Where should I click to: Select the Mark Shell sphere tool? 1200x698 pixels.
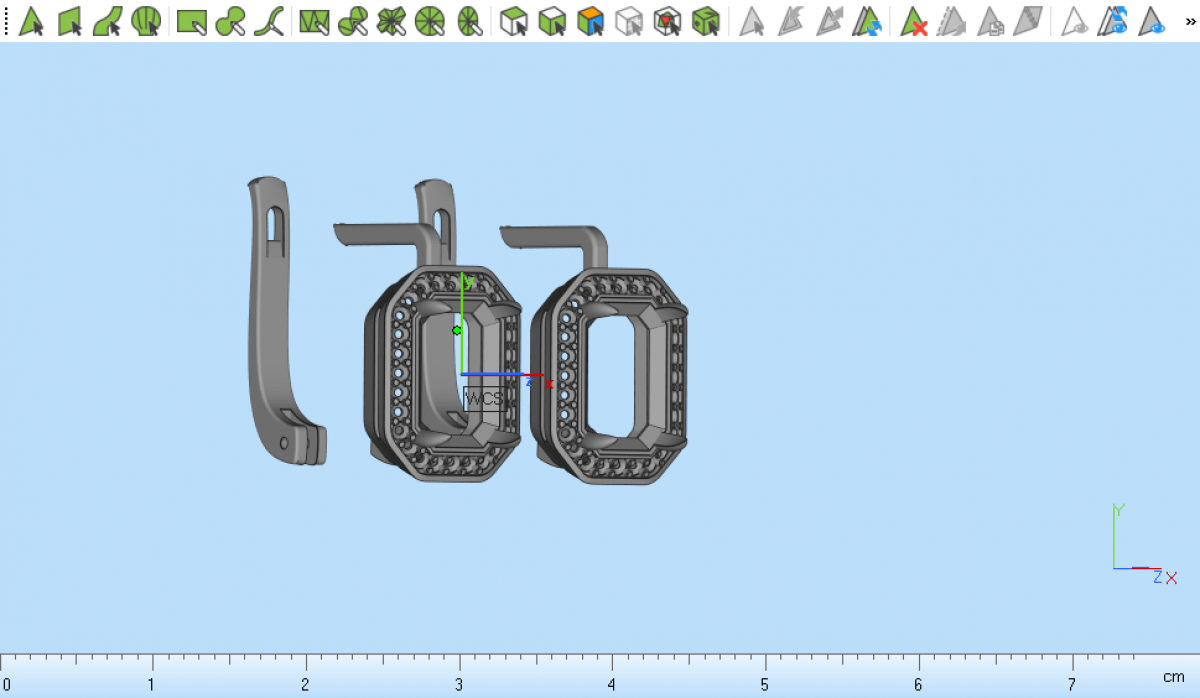(146, 21)
